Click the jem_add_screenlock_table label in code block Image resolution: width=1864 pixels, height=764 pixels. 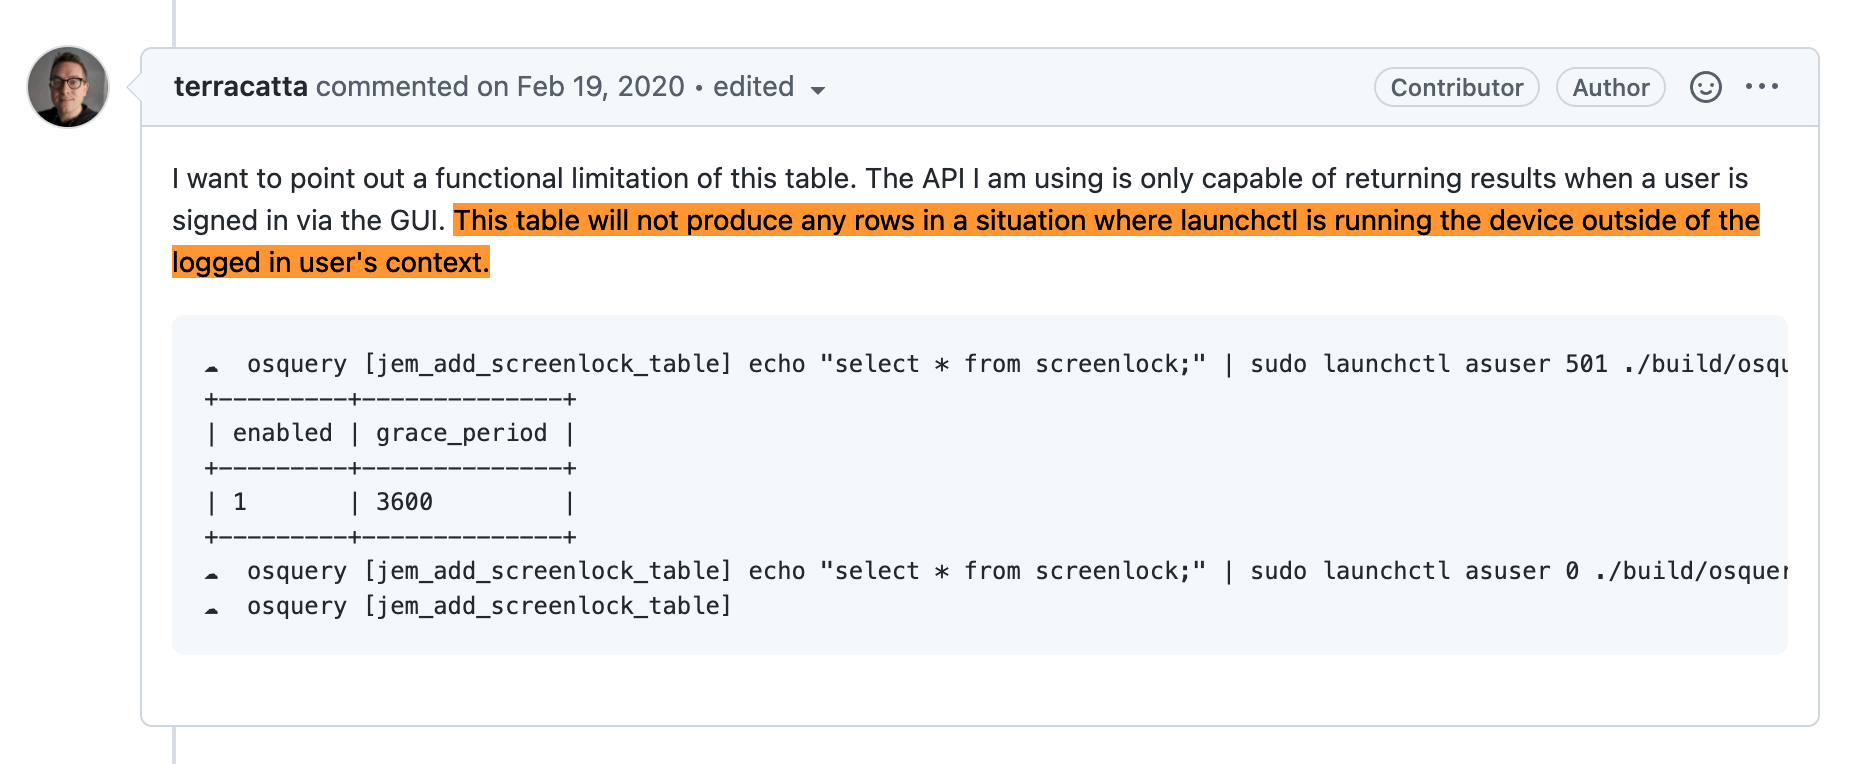click(x=546, y=363)
